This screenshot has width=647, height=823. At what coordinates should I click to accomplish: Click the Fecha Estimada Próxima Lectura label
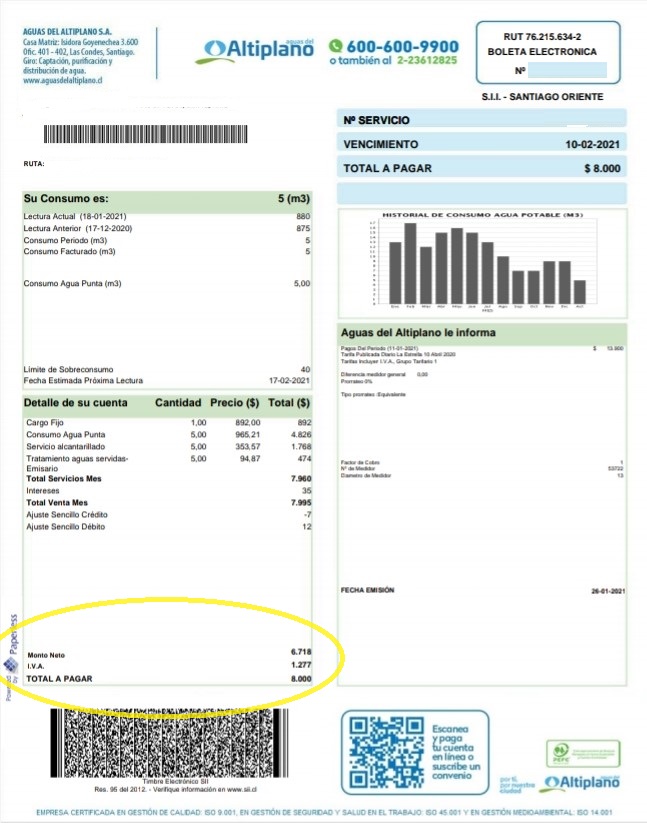click(83, 381)
